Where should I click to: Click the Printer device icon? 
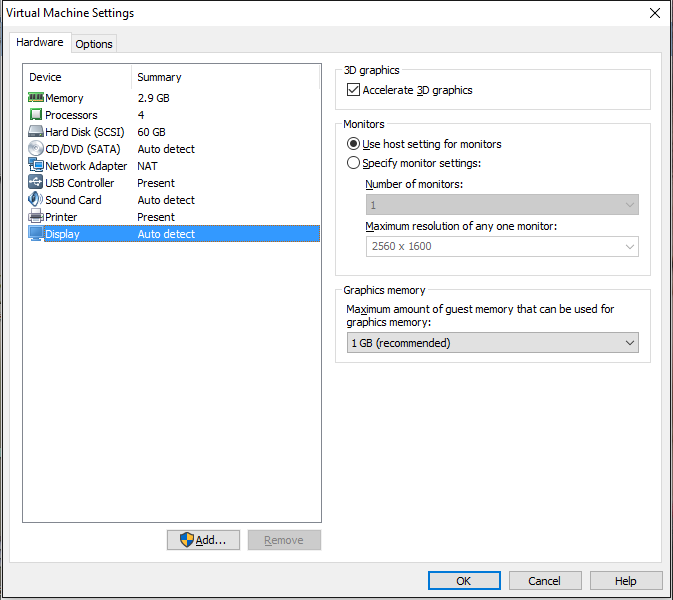point(36,217)
